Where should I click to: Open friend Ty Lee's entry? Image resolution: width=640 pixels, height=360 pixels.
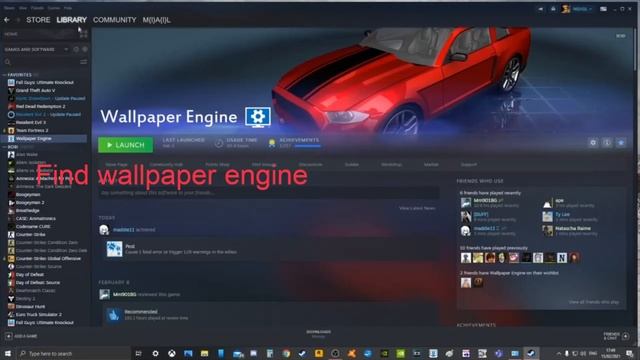(x=570, y=216)
